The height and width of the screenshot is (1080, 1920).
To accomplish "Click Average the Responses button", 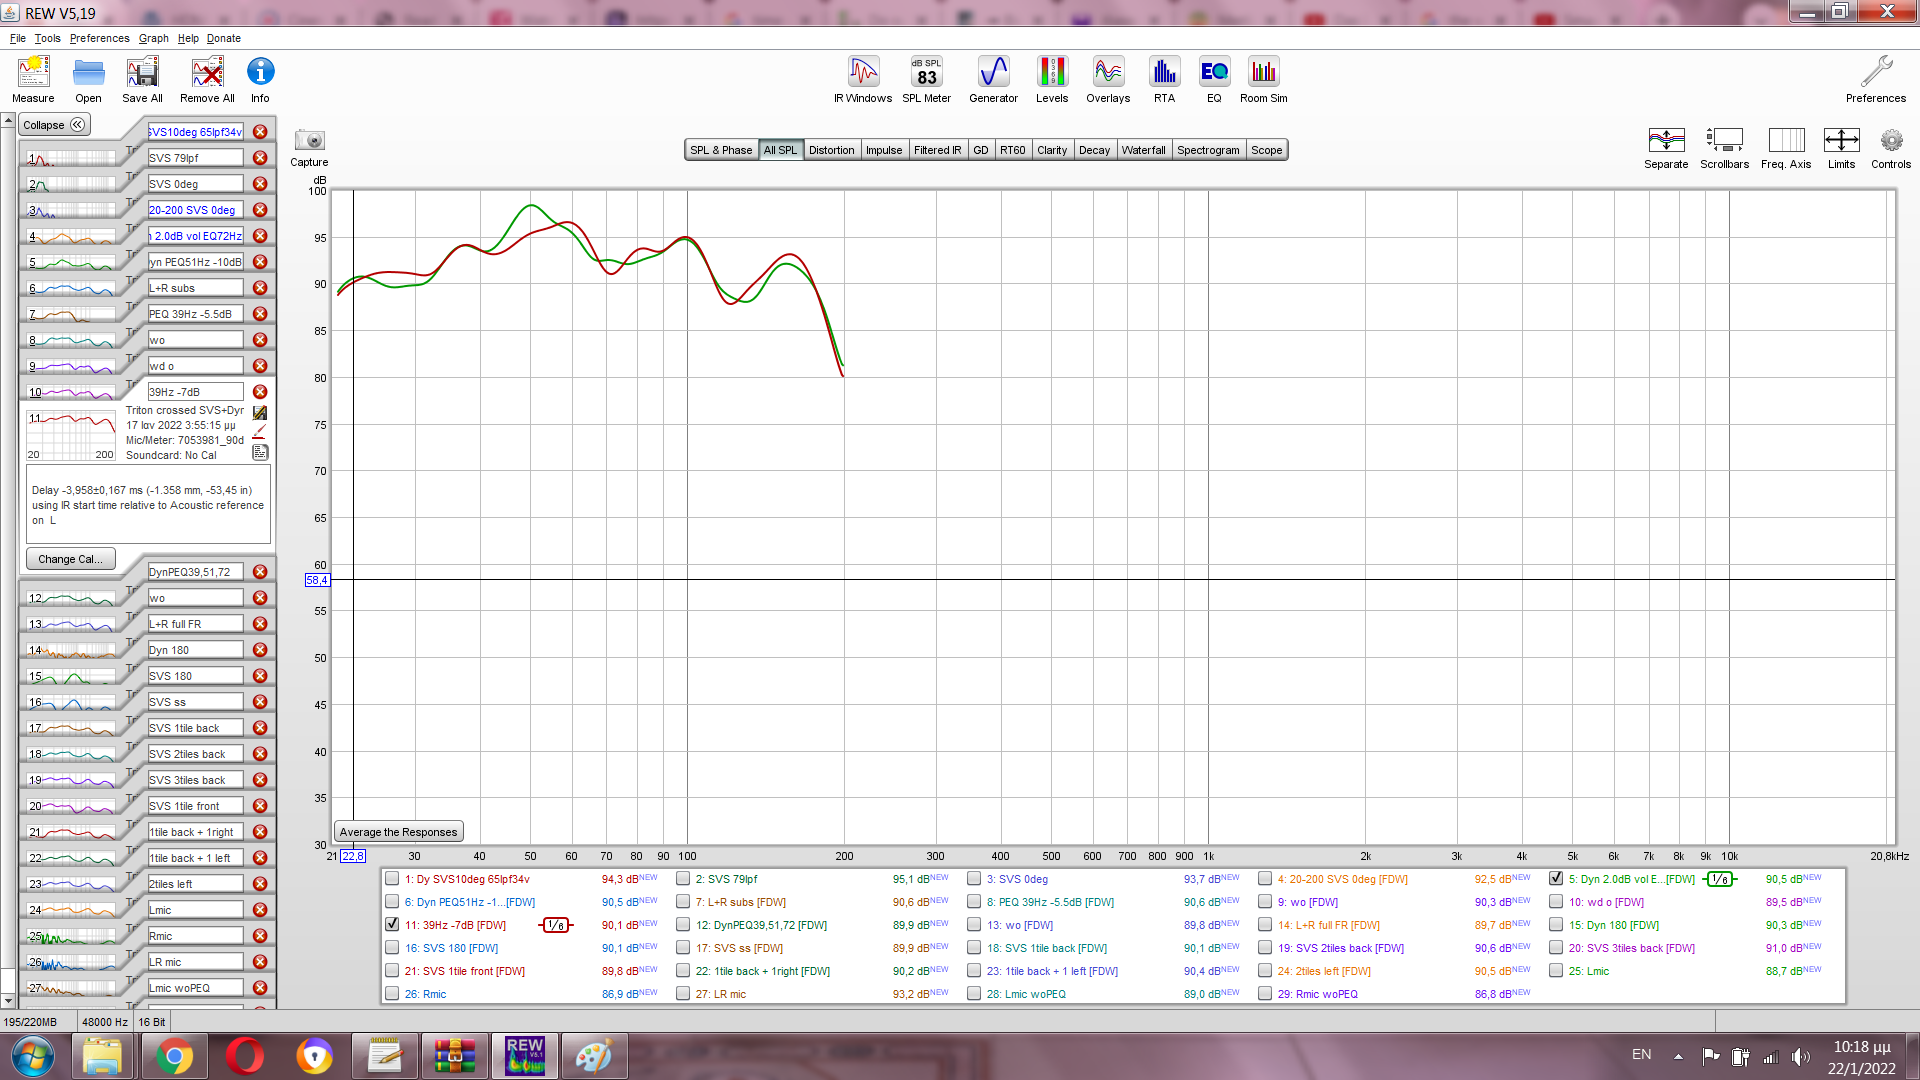I will (x=398, y=832).
